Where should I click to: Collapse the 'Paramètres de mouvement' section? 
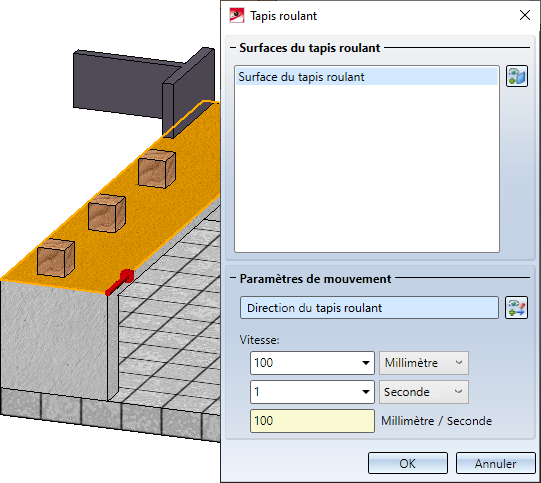pyautogui.click(x=233, y=278)
